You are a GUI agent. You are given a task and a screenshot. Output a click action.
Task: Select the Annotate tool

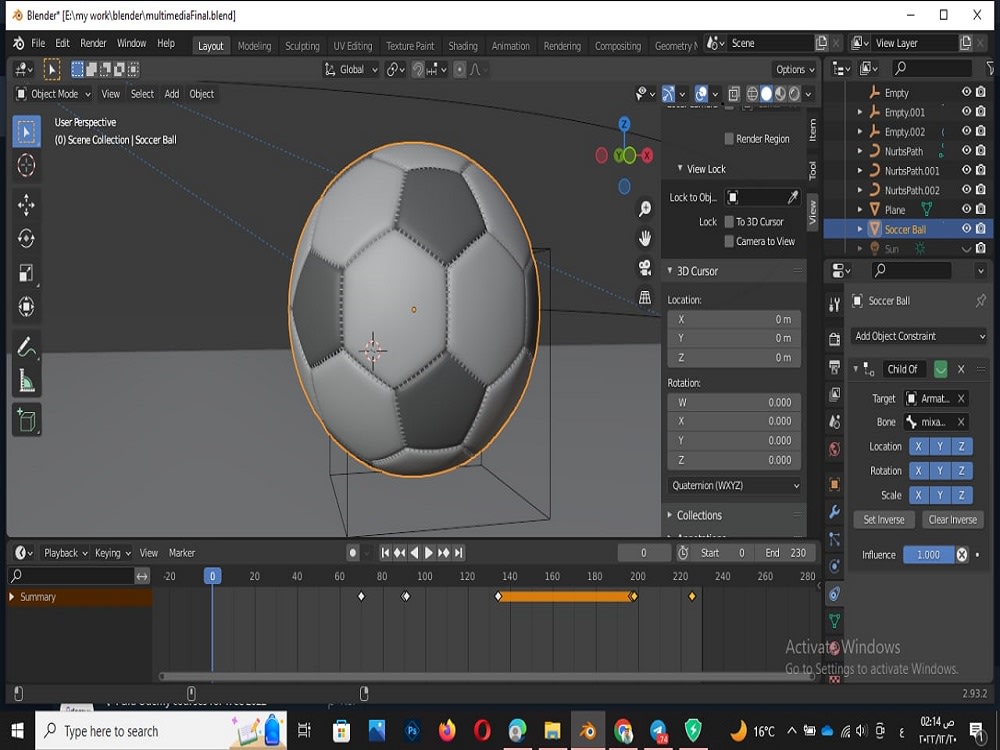tap(25, 347)
